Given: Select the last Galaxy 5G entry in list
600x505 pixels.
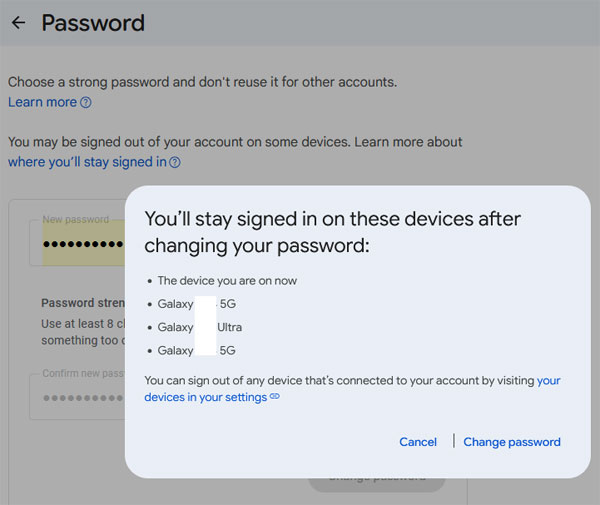Looking at the screenshot, I should [196, 350].
